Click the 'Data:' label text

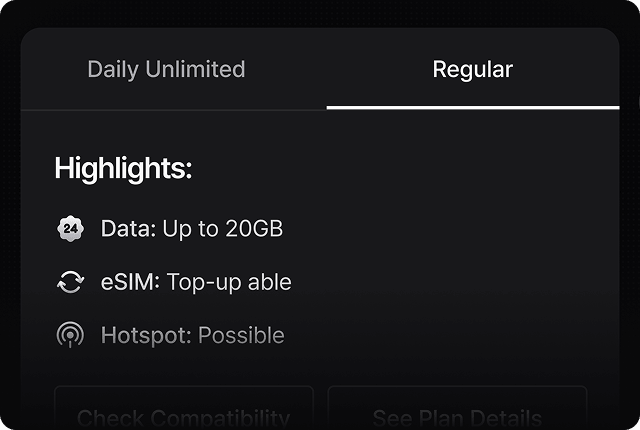coord(129,228)
